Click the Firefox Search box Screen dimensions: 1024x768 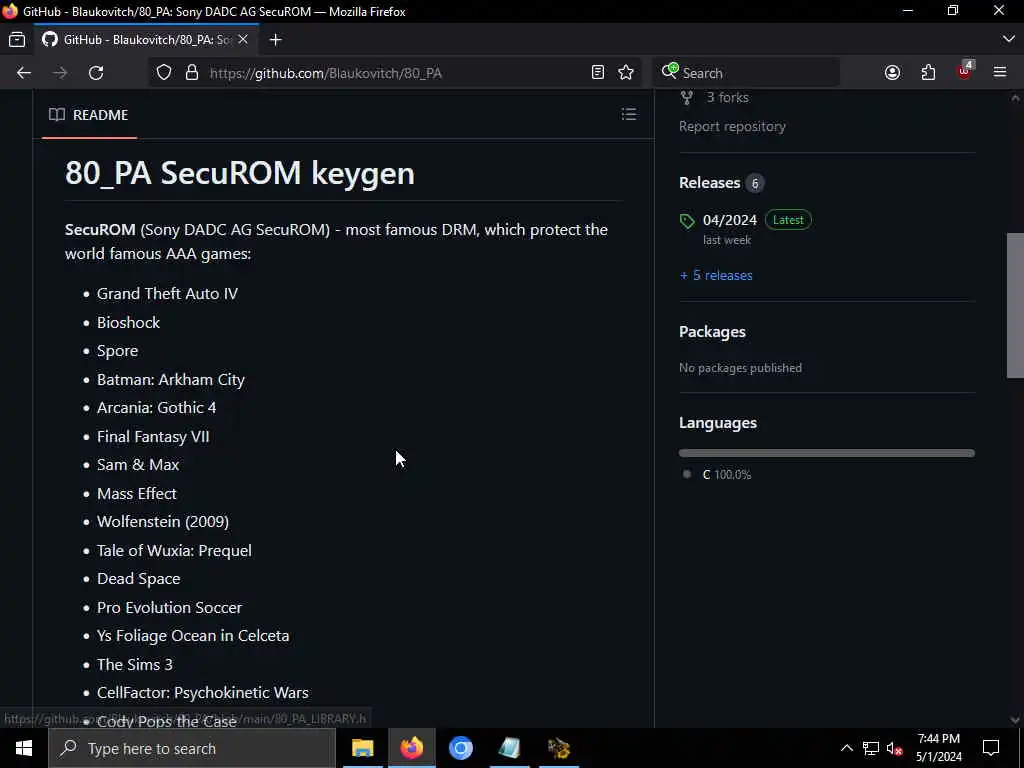pyautogui.click(x=746, y=72)
